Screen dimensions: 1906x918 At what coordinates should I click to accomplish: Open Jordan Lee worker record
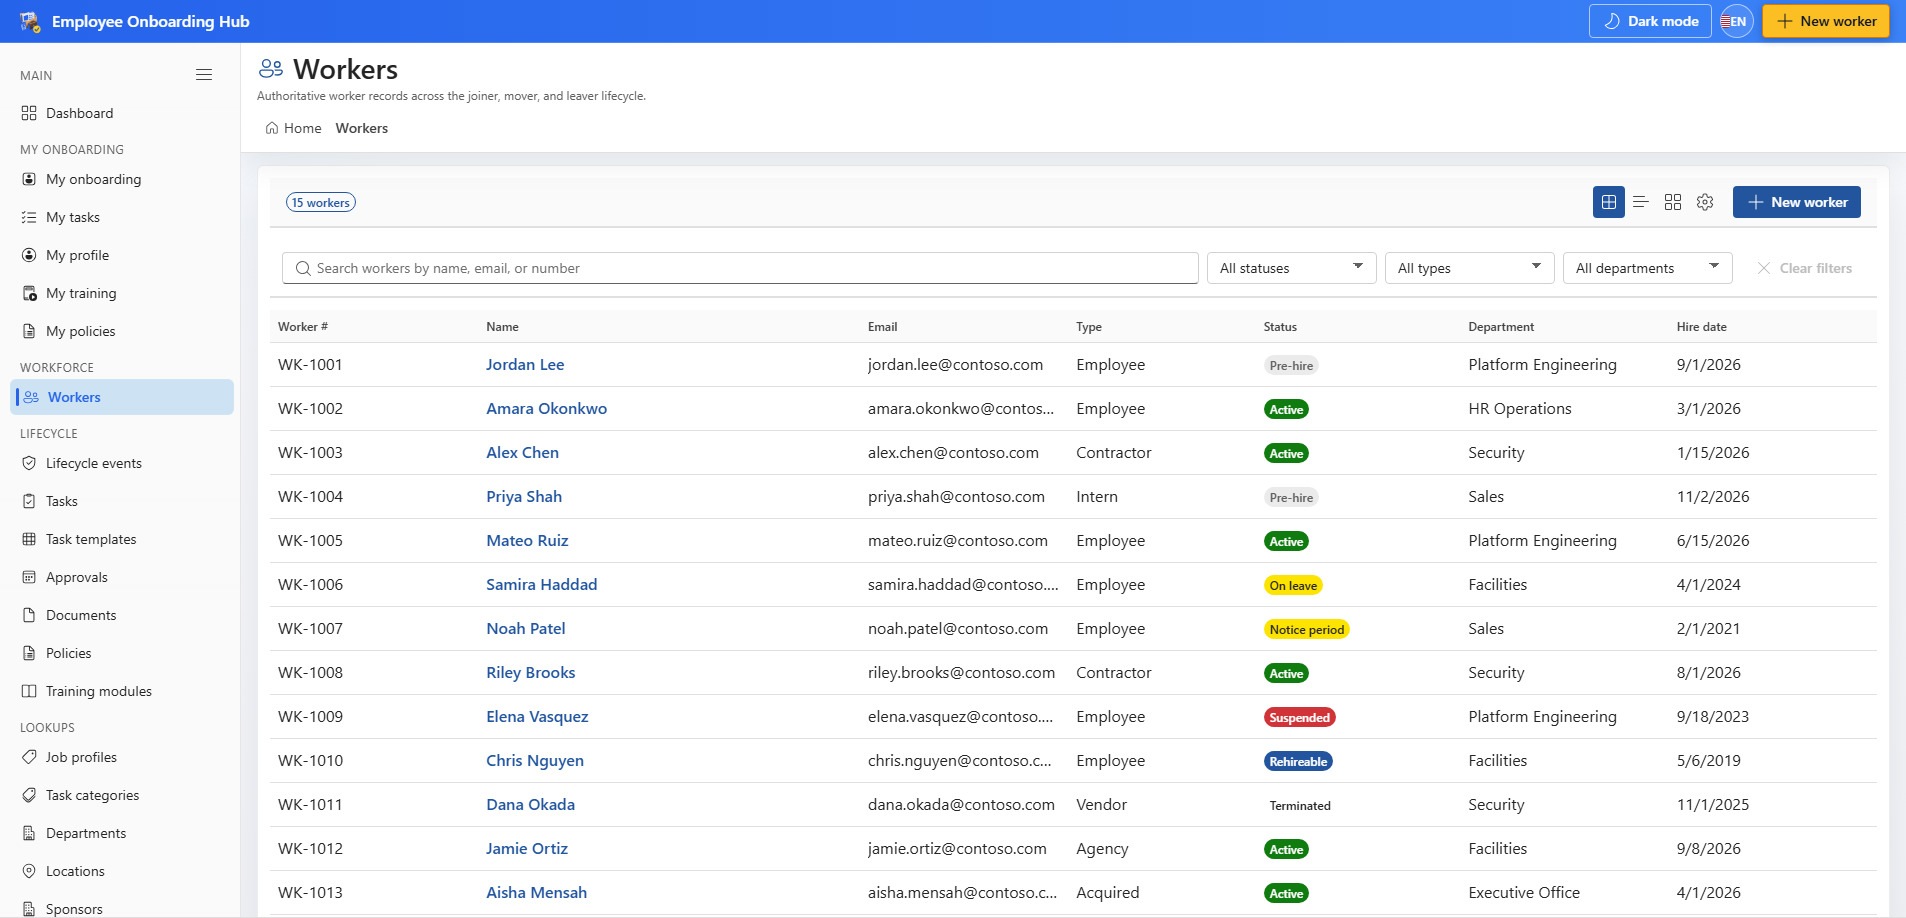tap(525, 365)
